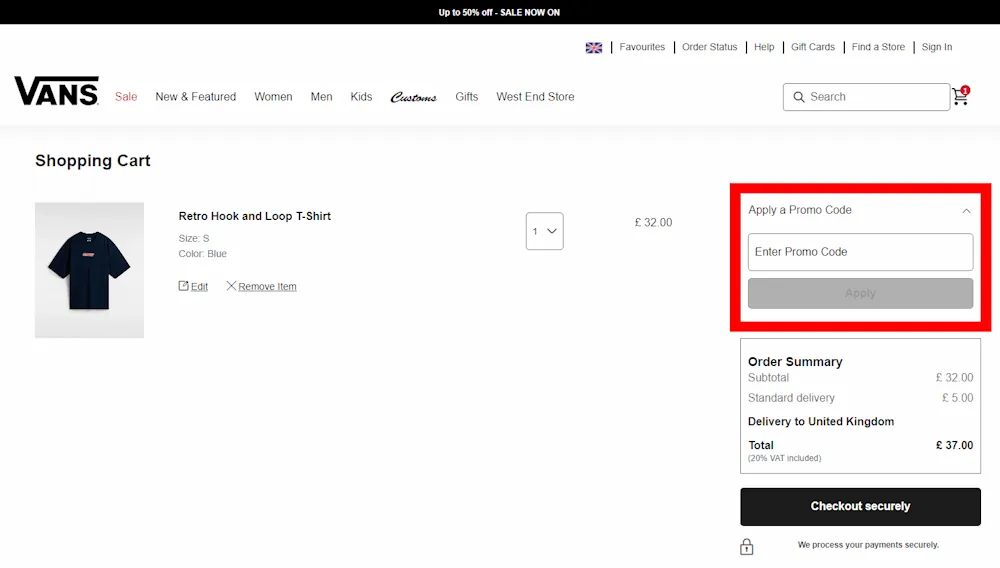Click 'Standard delivery' row label

791,398
